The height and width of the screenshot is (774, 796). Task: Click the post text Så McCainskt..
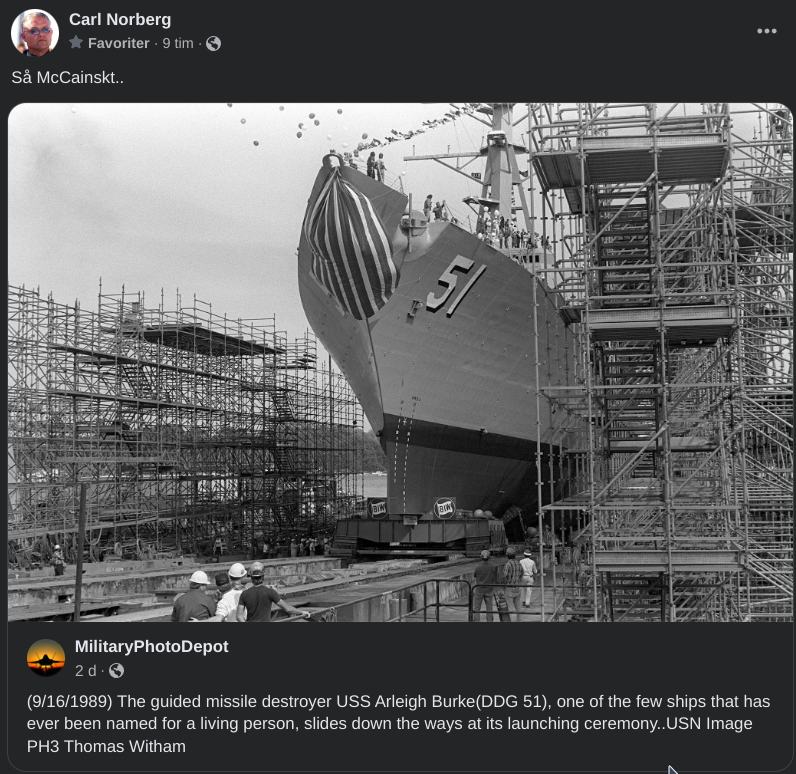click(68, 77)
